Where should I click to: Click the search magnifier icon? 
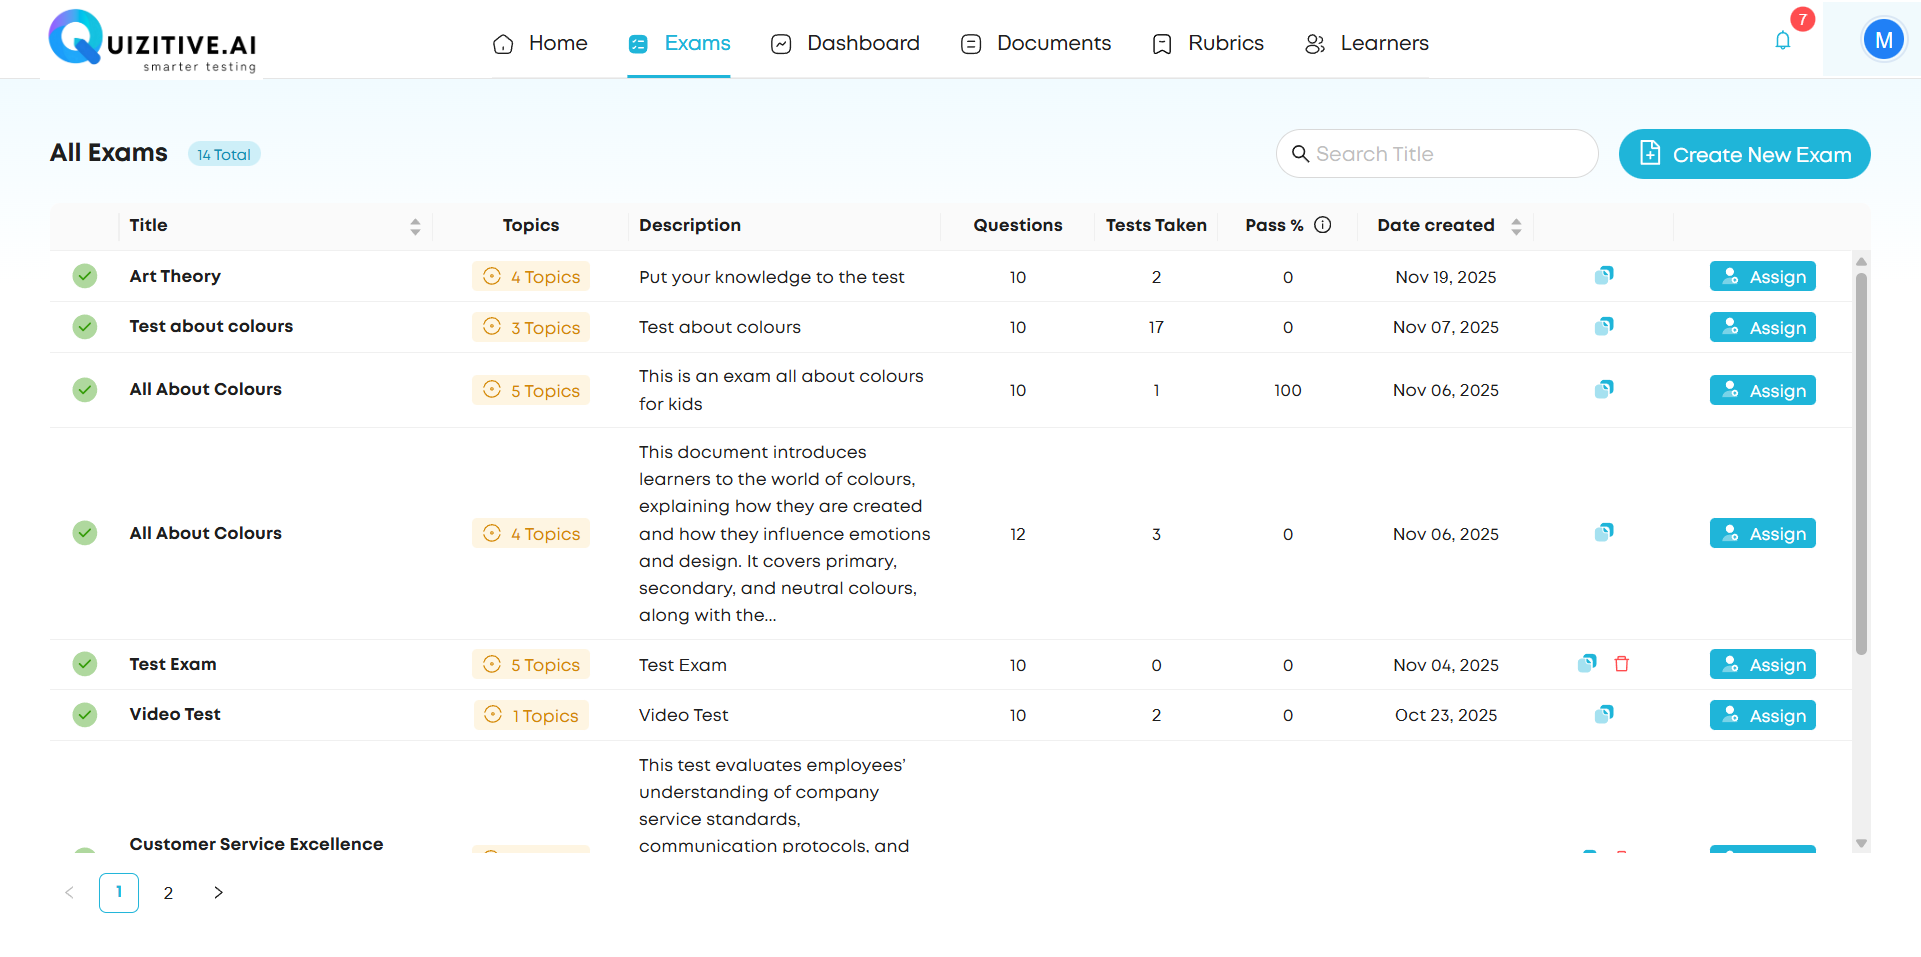coord(1300,154)
